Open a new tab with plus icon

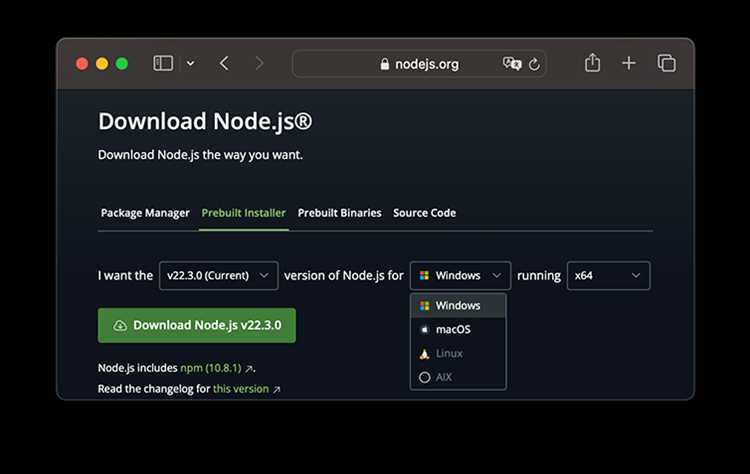pyautogui.click(x=629, y=63)
